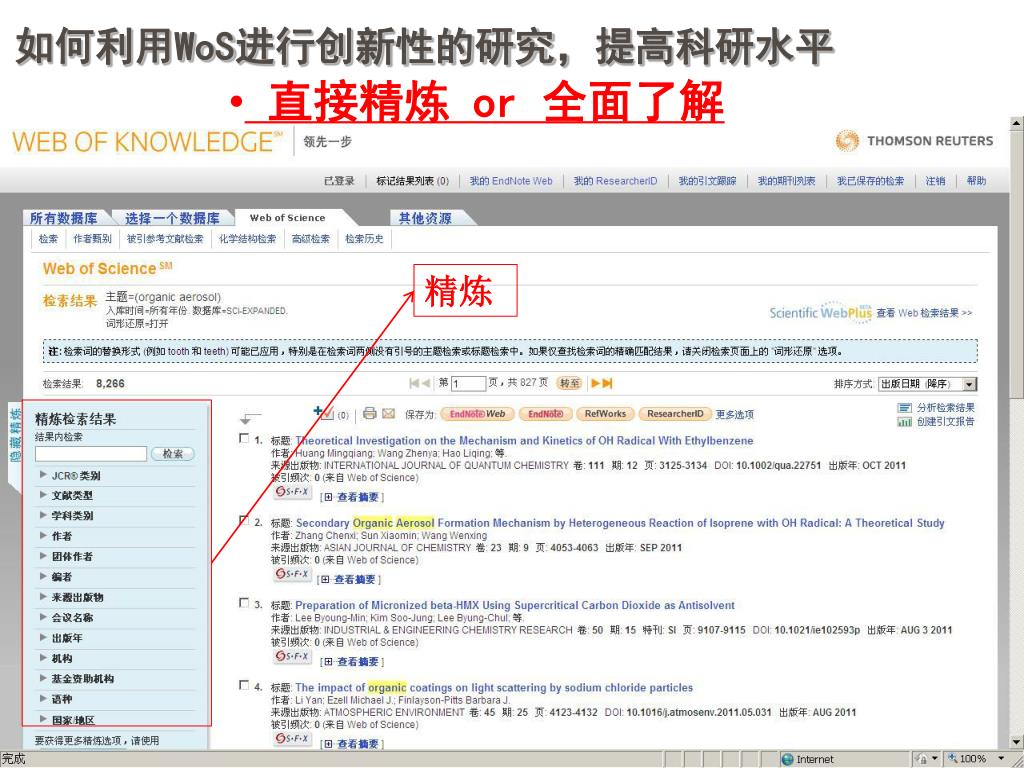Switch to 其他资源 tab
The image size is (1024, 768).
[x=425, y=218]
